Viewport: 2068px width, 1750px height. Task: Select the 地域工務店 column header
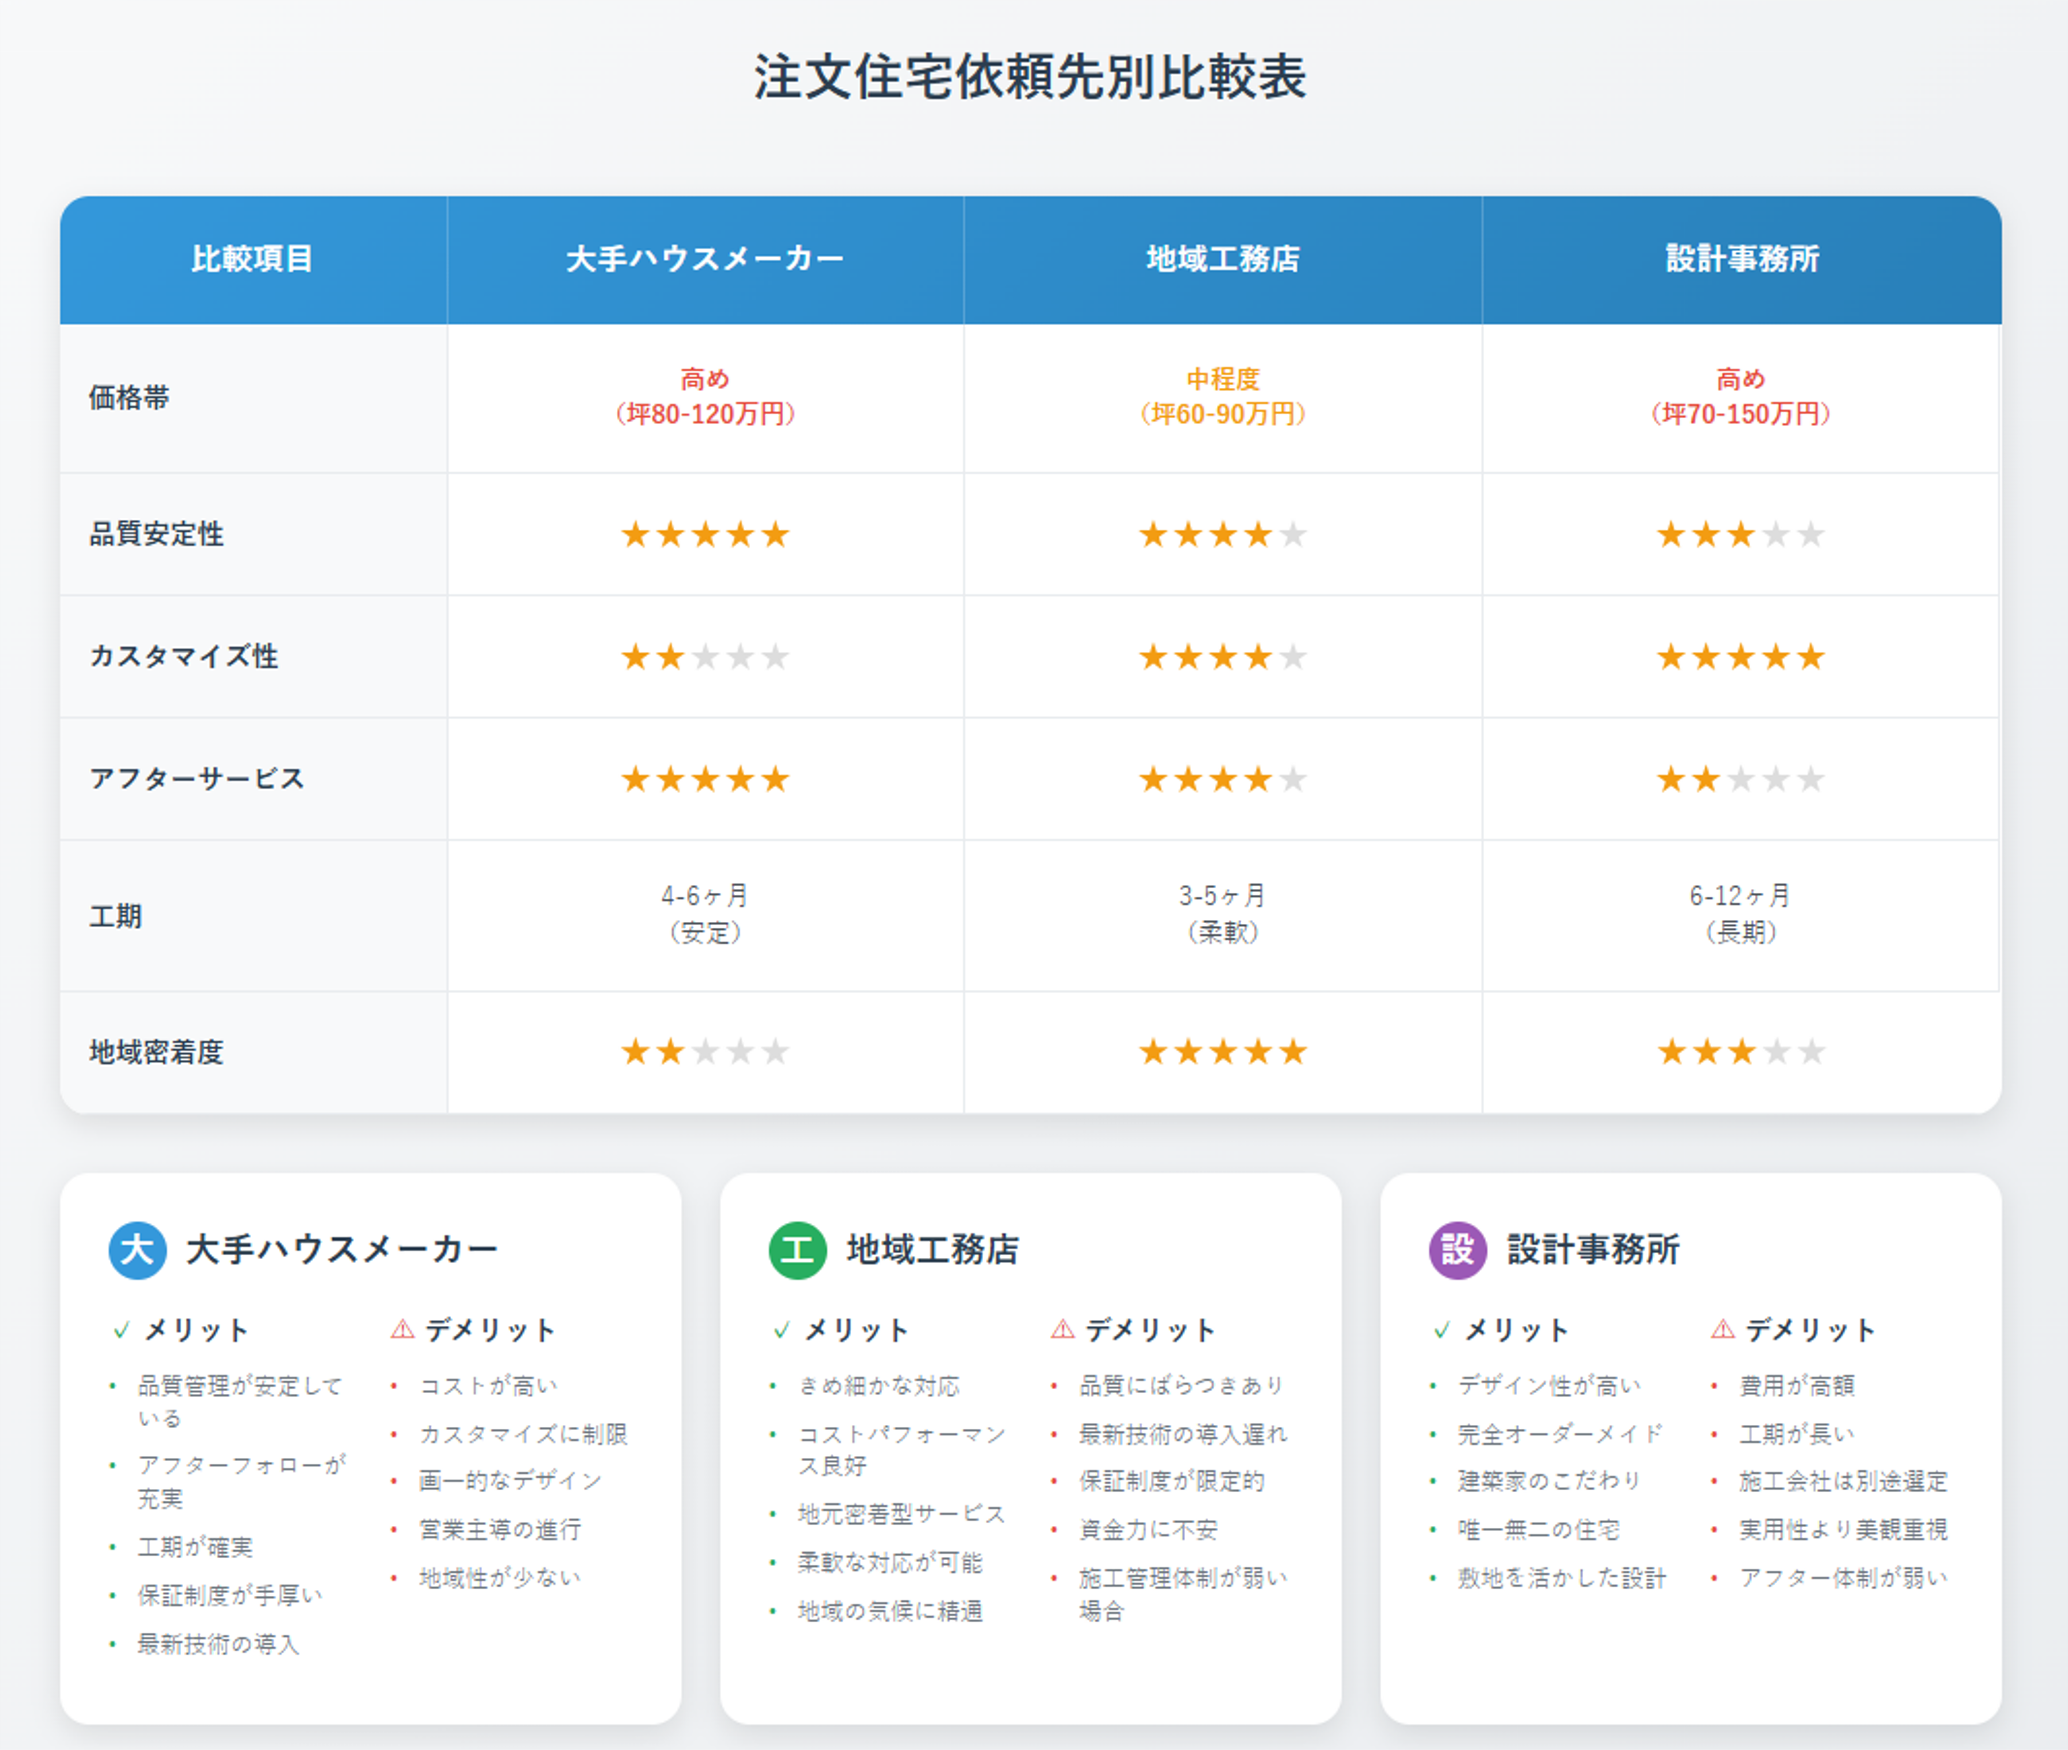tap(1222, 259)
